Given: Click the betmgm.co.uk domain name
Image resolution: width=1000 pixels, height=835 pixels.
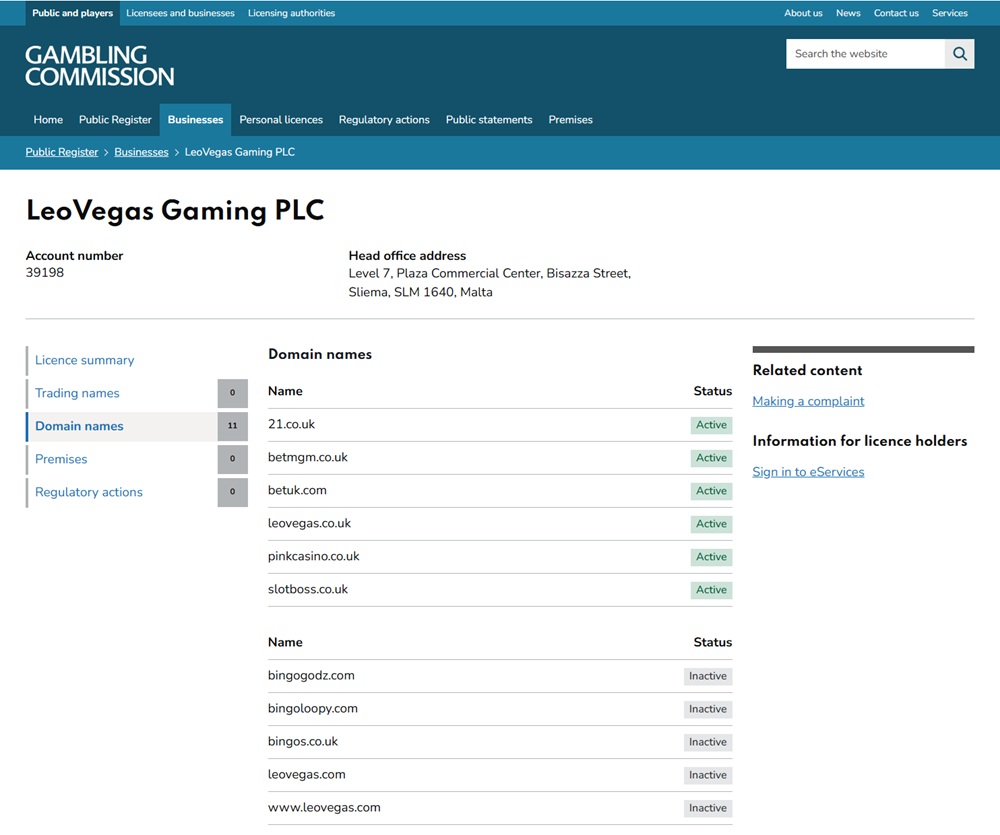Looking at the screenshot, I should (x=307, y=457).
